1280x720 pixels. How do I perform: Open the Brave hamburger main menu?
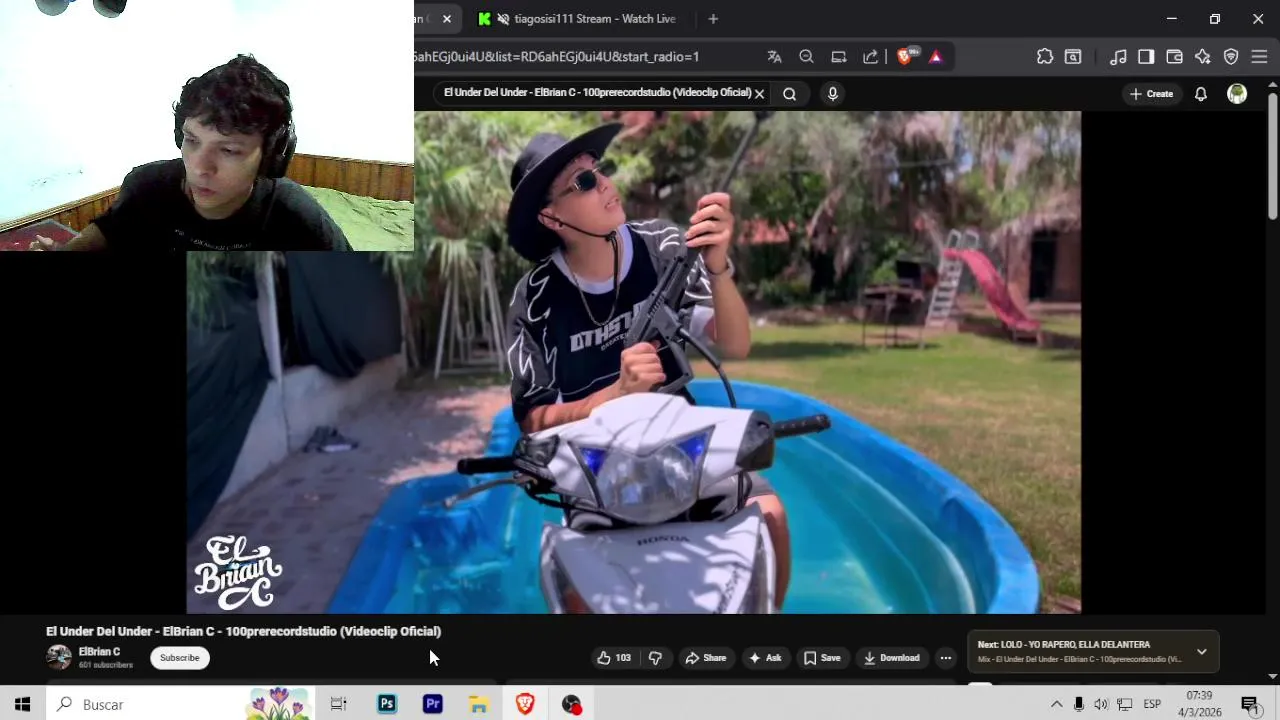(1259, 57)
